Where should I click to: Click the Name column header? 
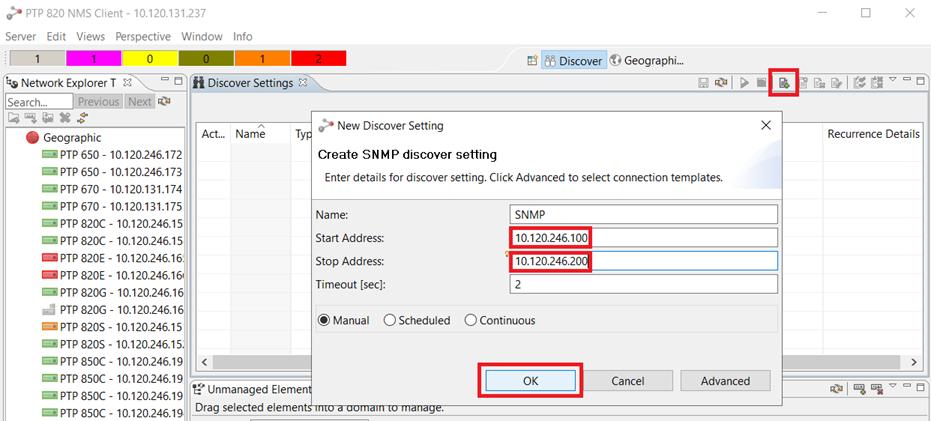click(x=261, y=134)
